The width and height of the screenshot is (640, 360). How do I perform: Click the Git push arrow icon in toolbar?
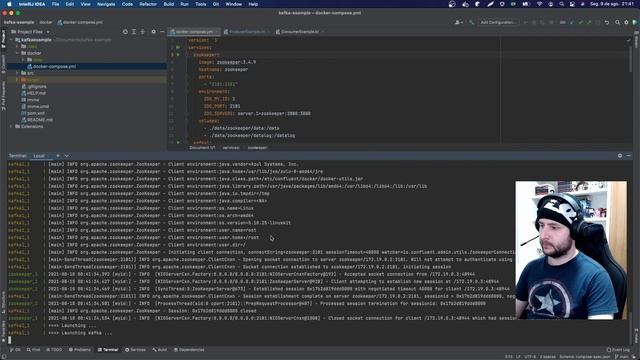coord(589,22)
